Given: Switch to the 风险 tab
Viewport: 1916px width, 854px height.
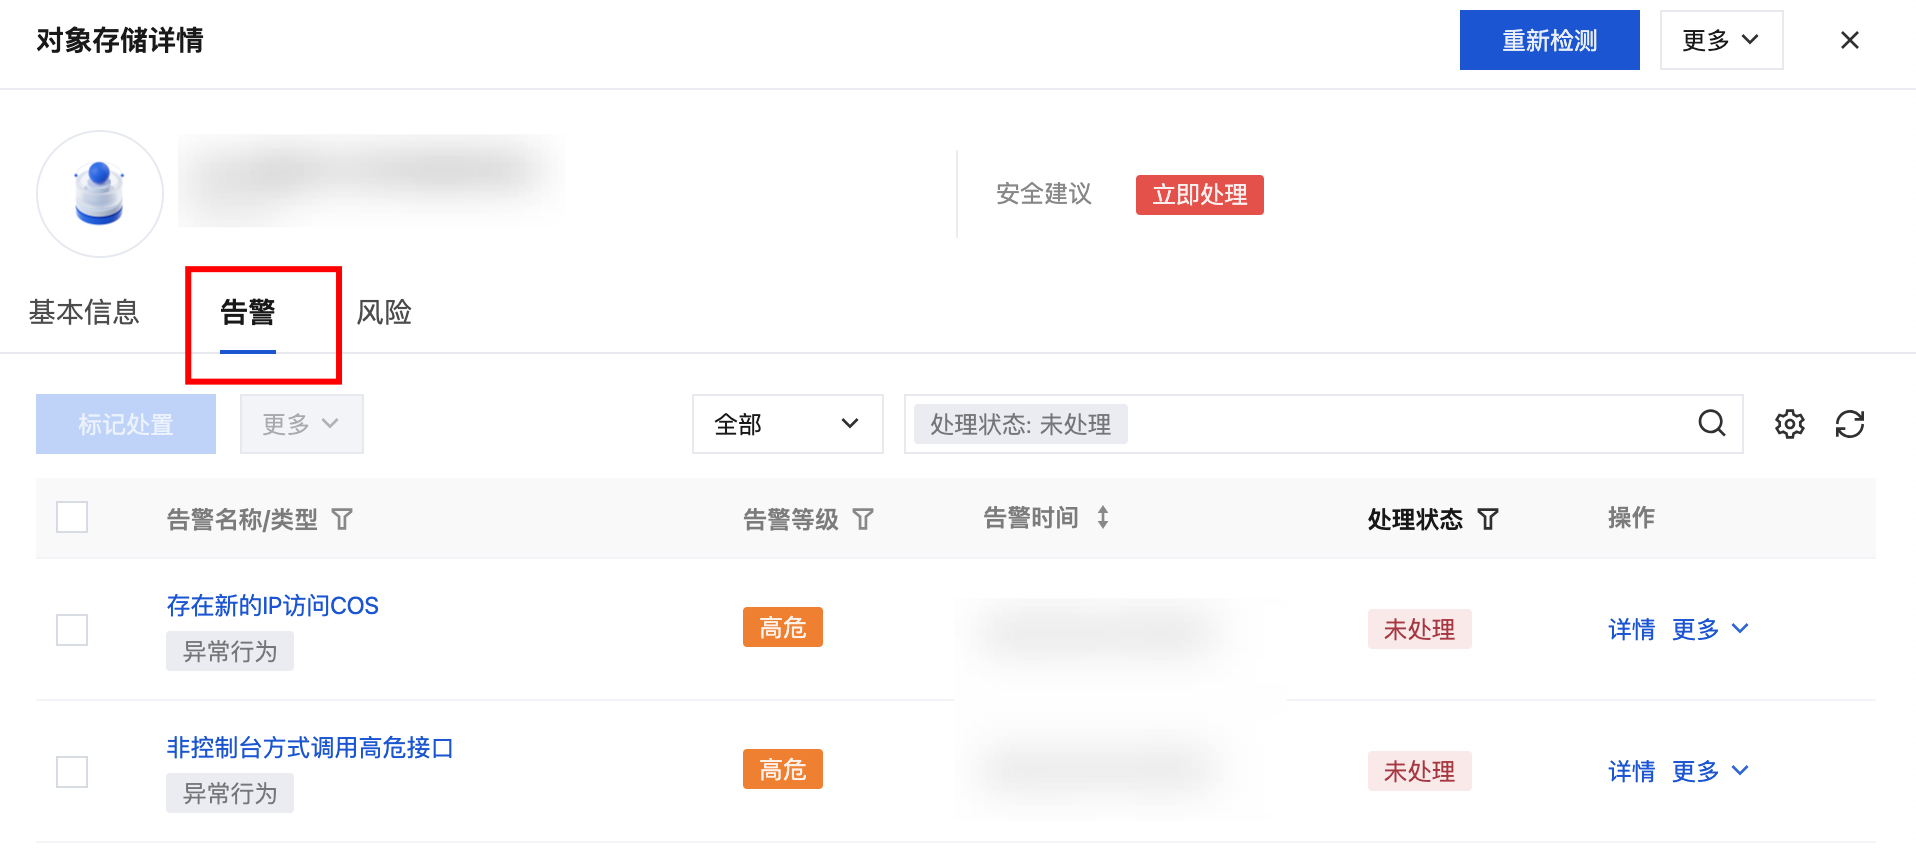Looking at the screenshot, I should (x=384, y=312).
